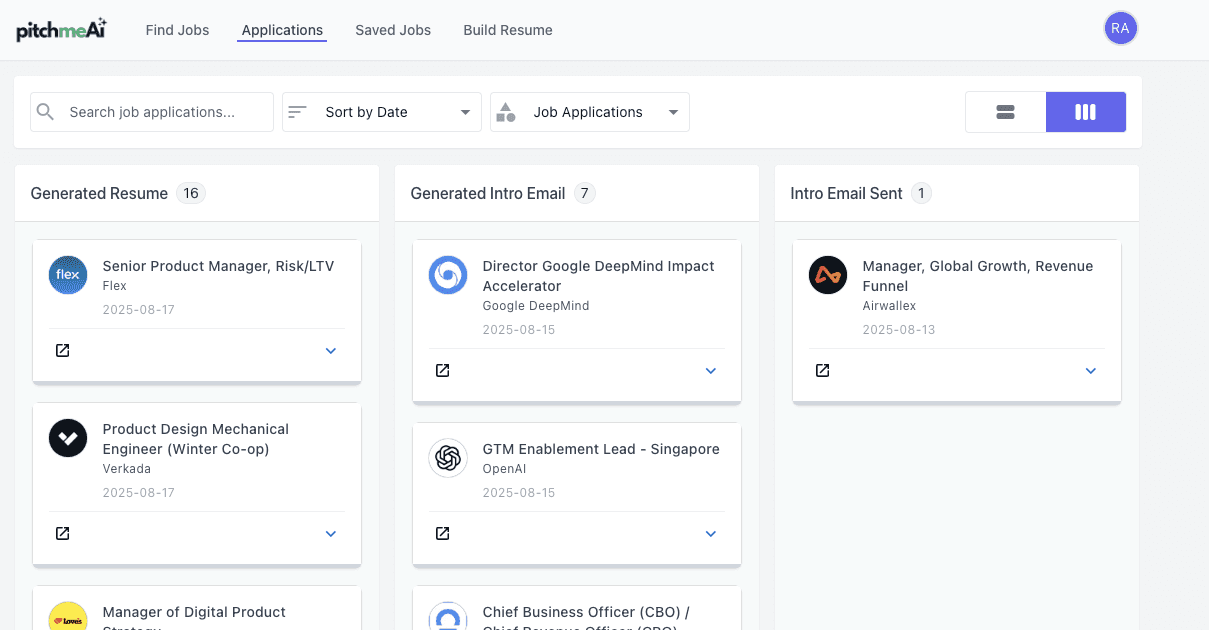Switch to list view layout
This screenshot has width=1209, height=630.
pyautogui.click(x=1005, y=111)
